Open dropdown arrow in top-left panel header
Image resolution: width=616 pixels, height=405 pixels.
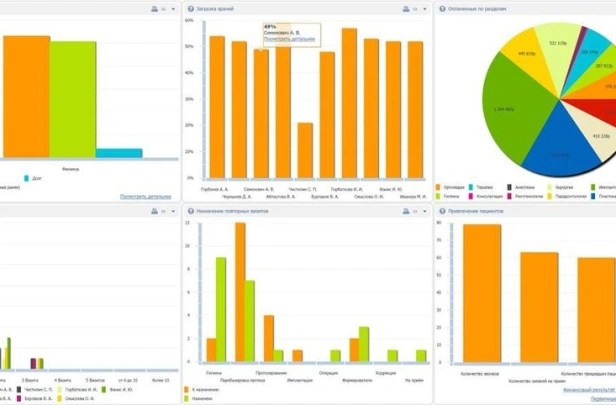point(173,7)
